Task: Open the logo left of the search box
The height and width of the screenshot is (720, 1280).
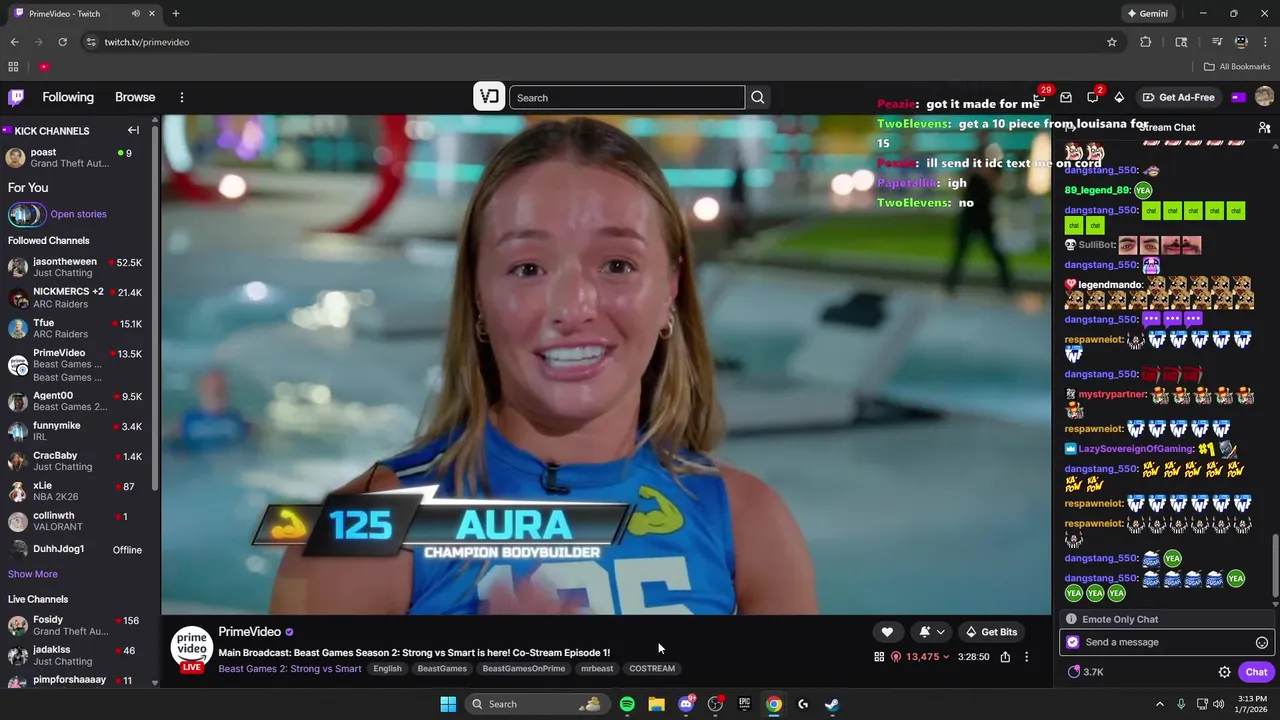Action: click(489, 97)
